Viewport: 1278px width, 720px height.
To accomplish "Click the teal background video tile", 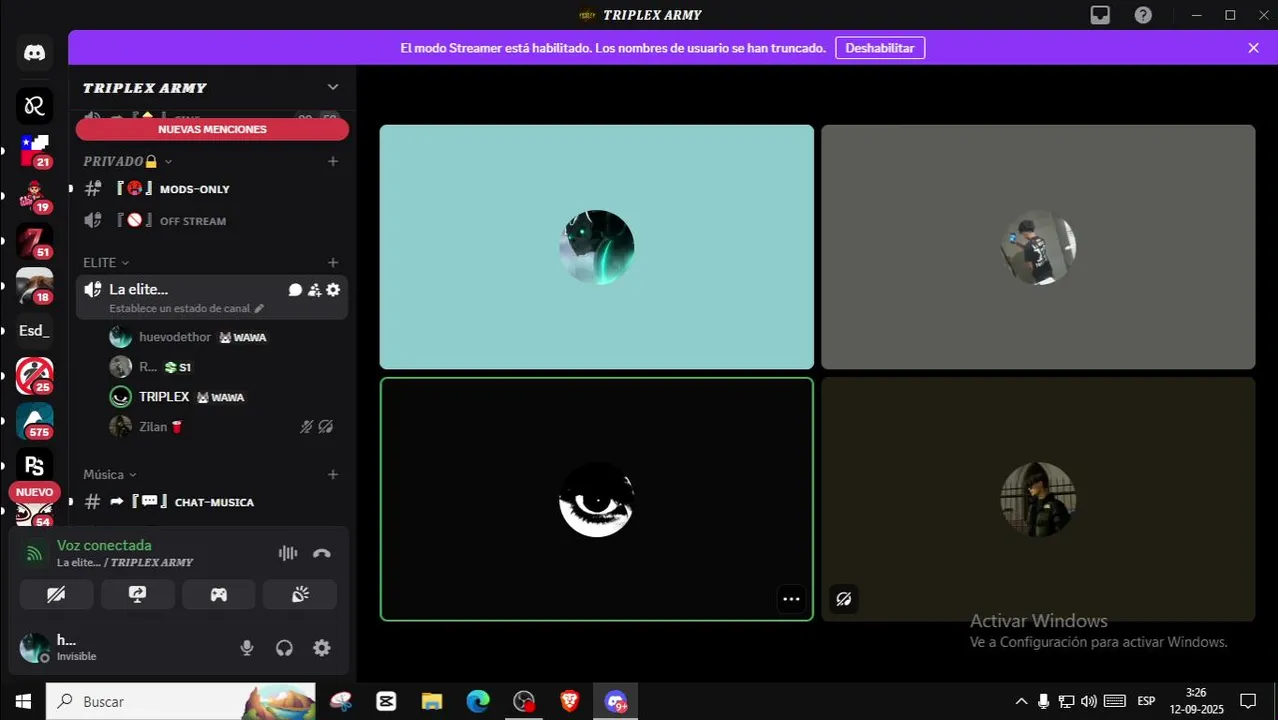I will [597, 247].
